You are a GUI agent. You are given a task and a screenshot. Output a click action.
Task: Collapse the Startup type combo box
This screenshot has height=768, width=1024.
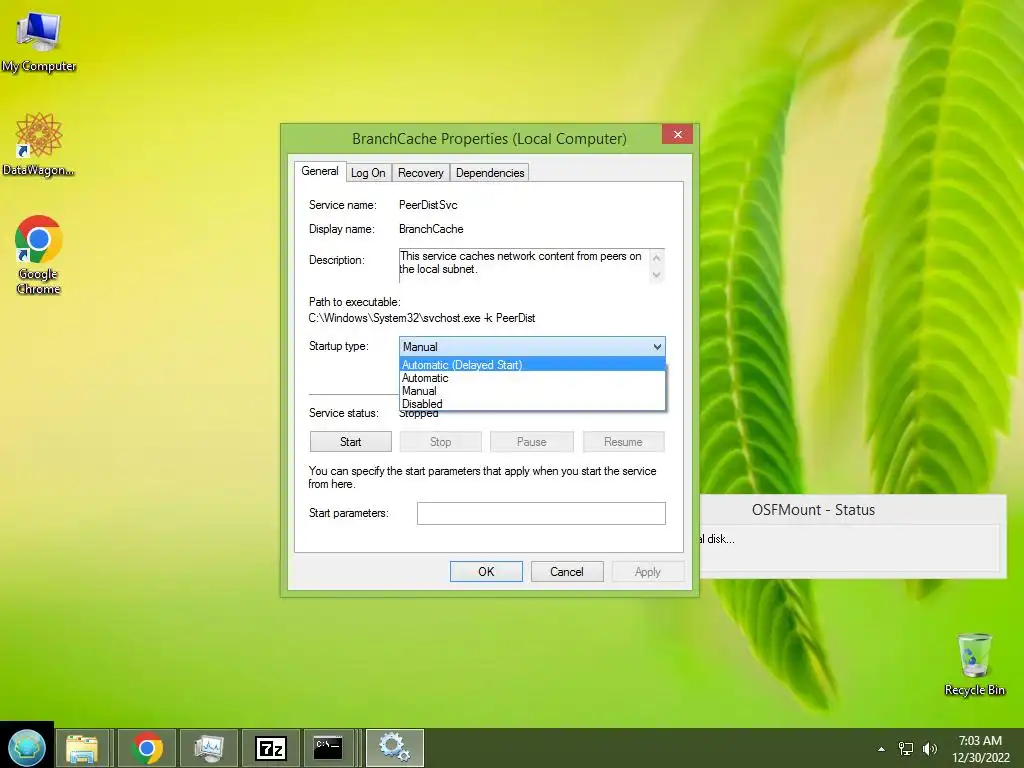(657, 347)
